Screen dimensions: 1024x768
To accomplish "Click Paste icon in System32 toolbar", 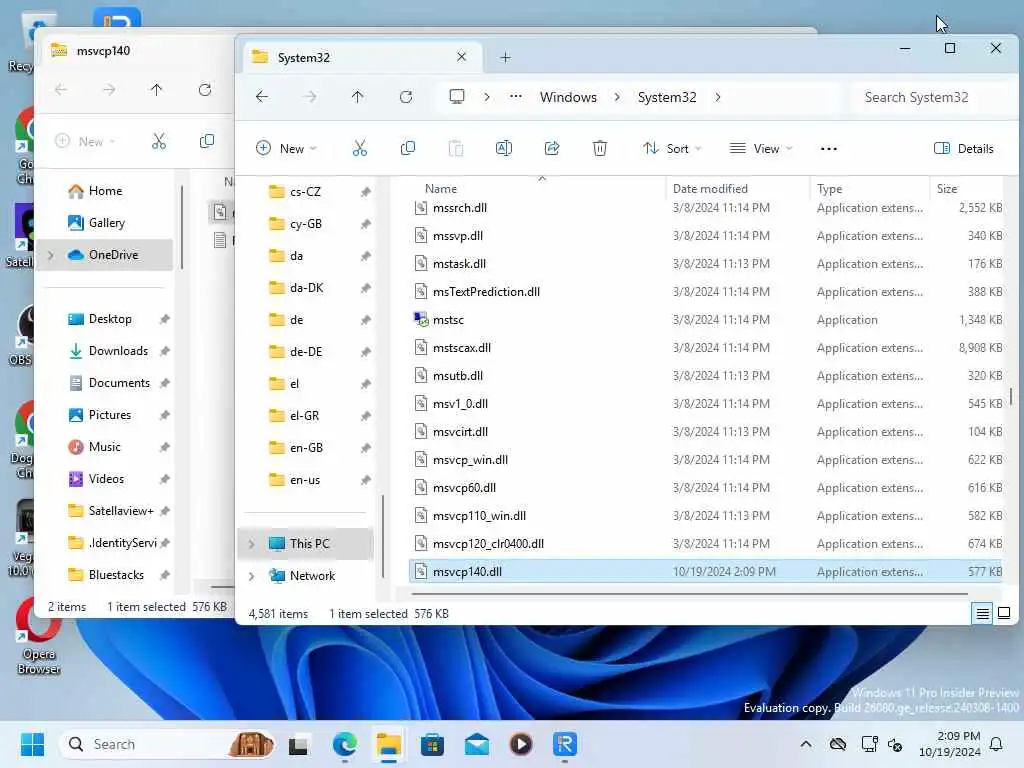I will point(456,148).
